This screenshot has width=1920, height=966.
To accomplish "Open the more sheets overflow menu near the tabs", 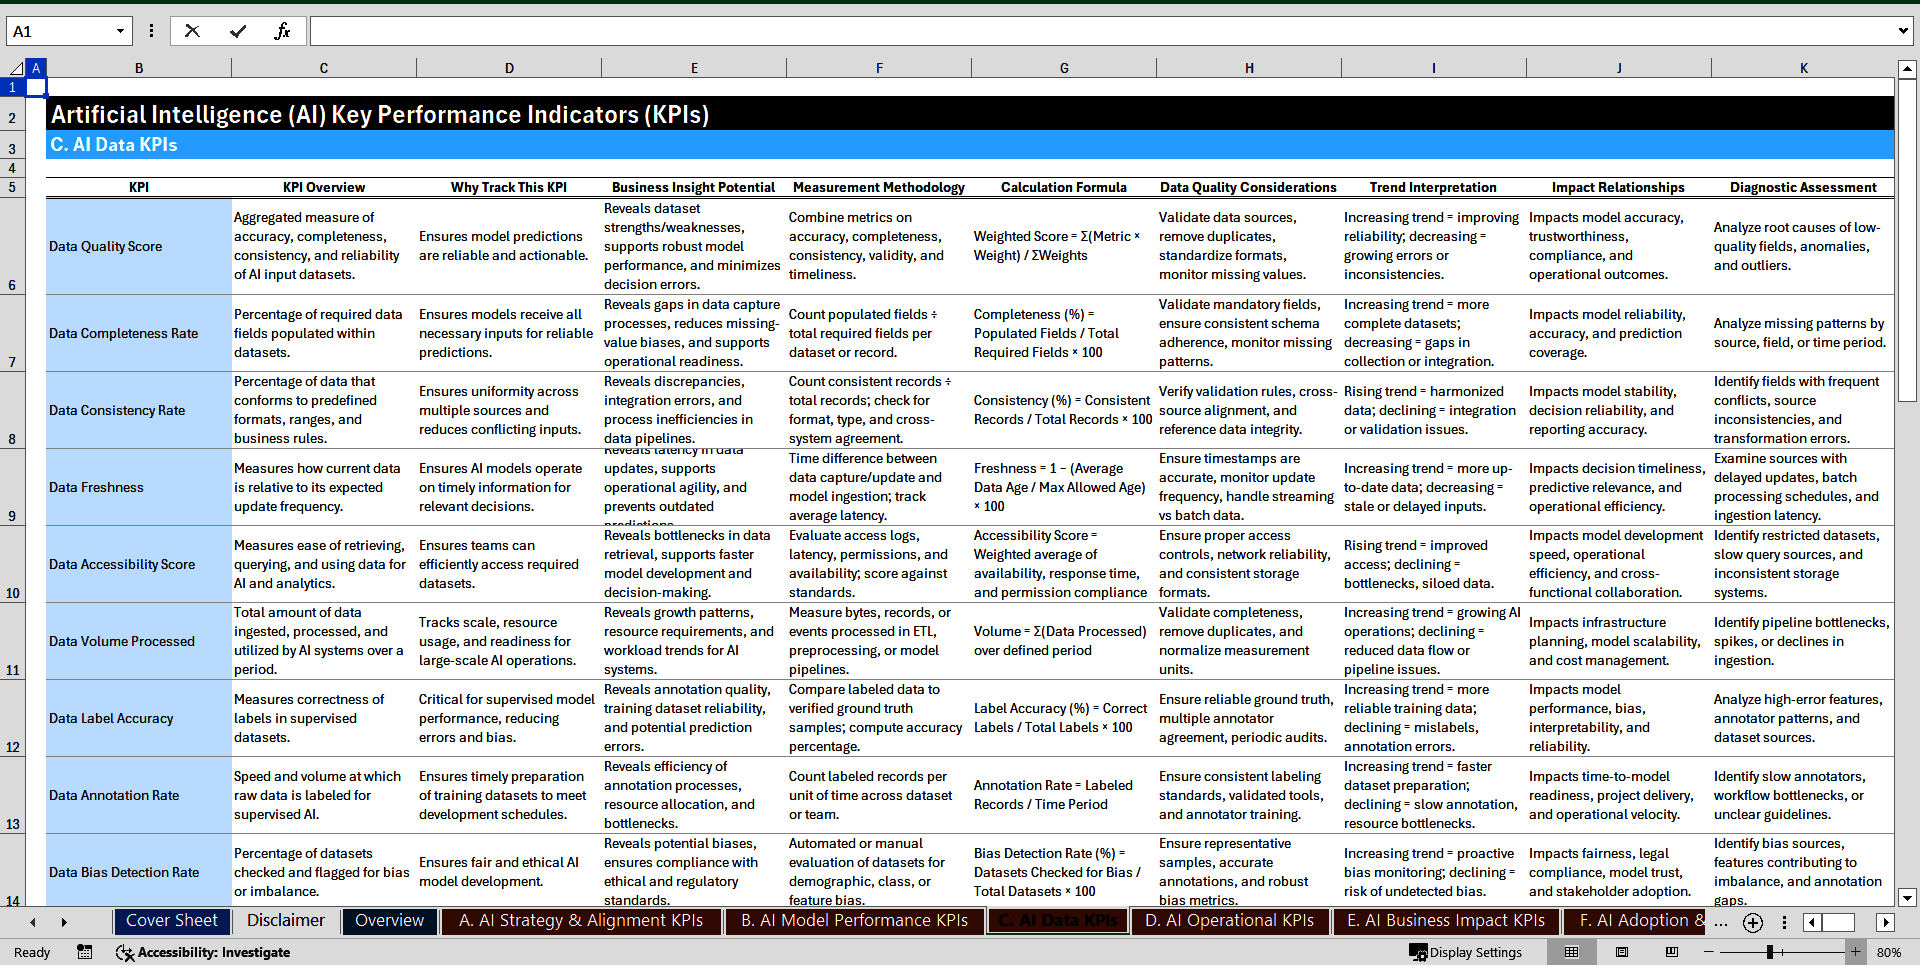I will [1721, 923].
